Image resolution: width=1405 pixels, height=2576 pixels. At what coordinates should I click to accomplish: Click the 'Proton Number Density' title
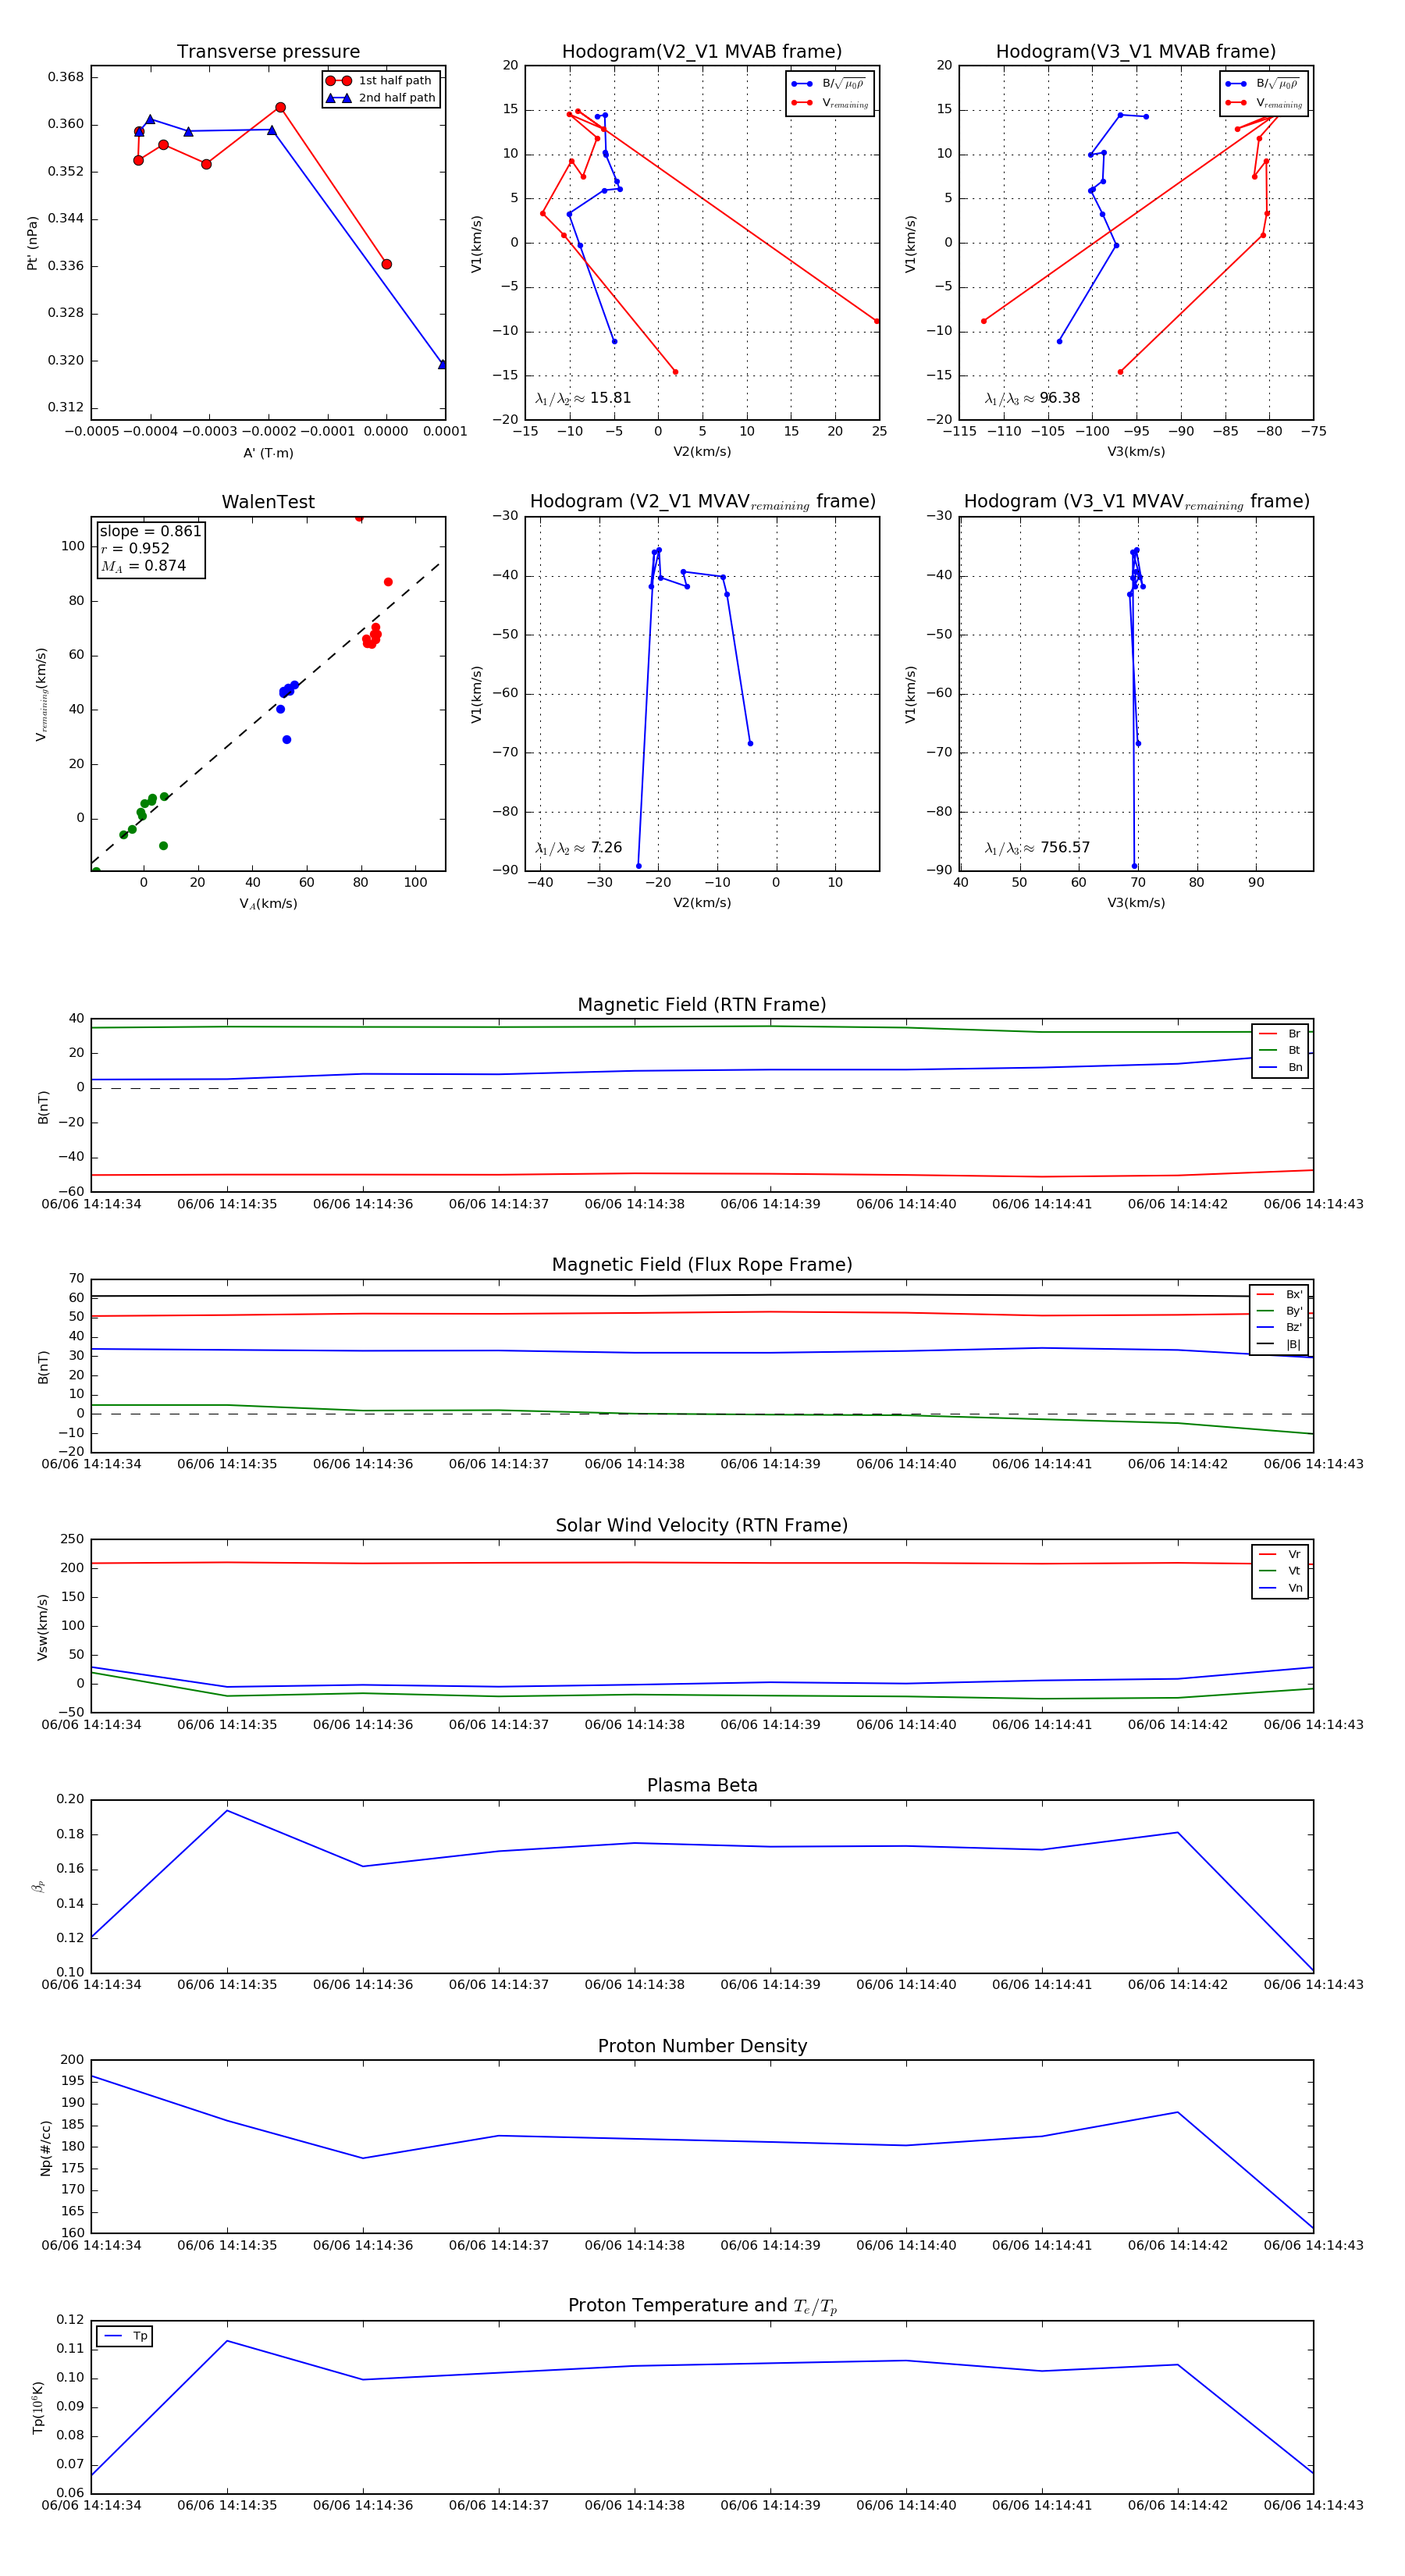(x=702, y=2046)
